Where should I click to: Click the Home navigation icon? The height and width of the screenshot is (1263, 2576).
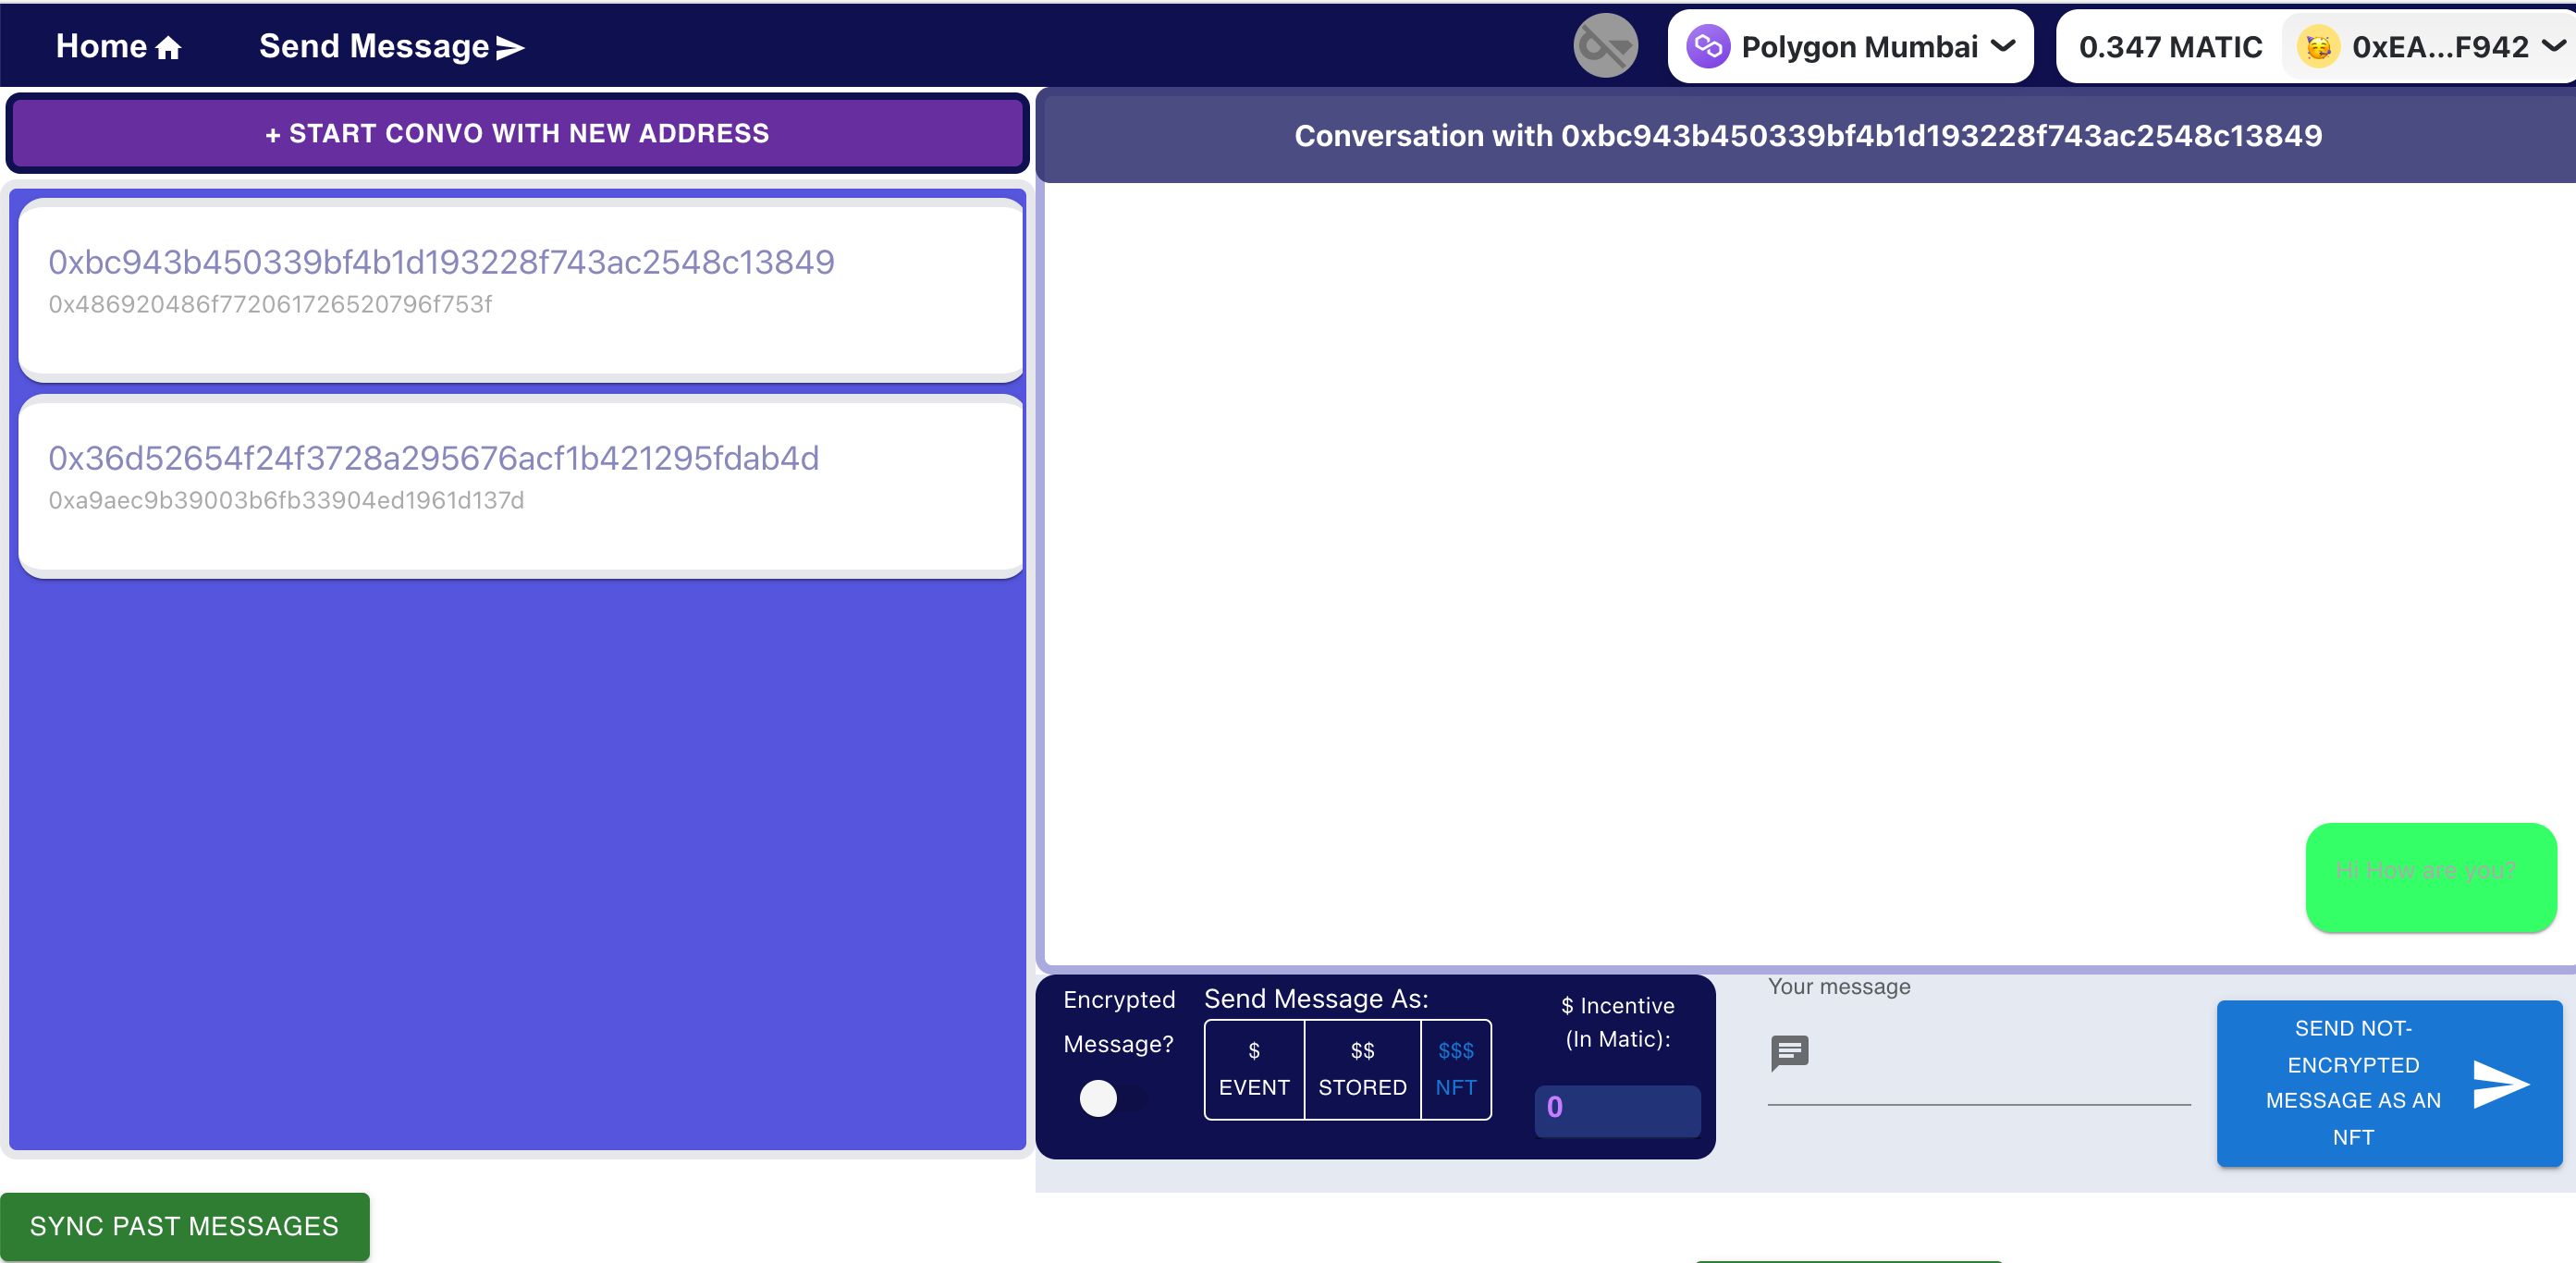coord(167,46)
